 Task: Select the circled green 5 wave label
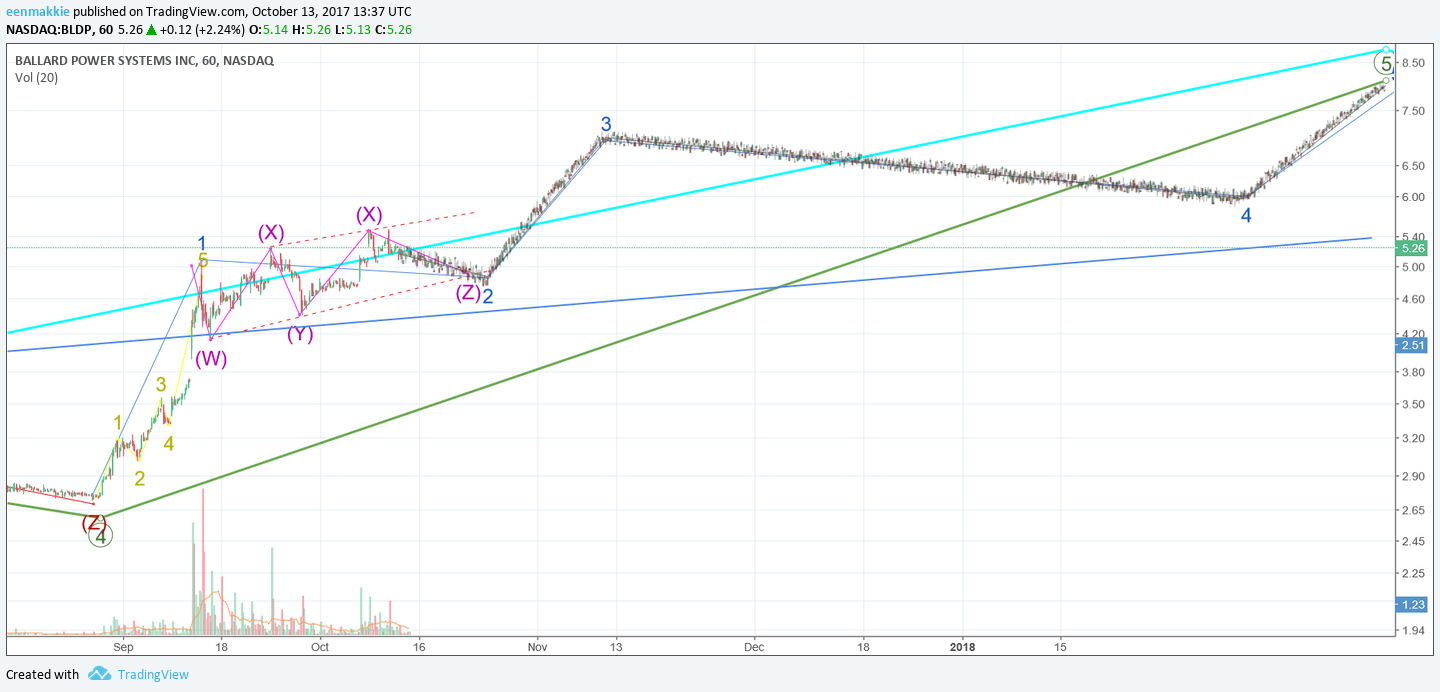pyautogui.click(x=1384, y=63)
